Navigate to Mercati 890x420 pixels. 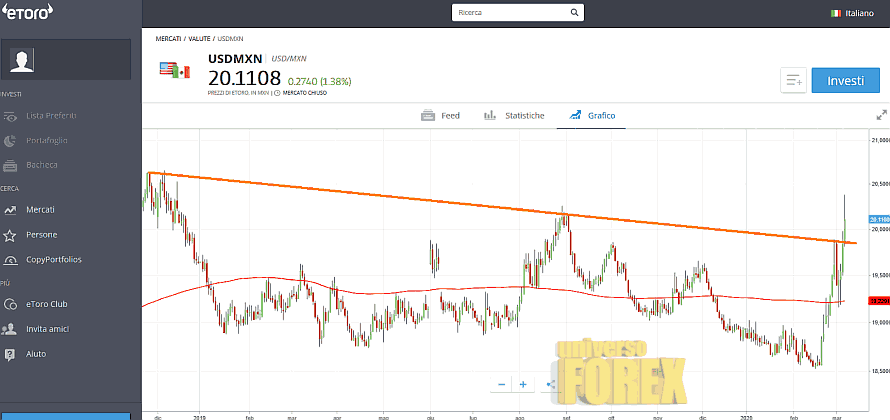tap(40, 210)
